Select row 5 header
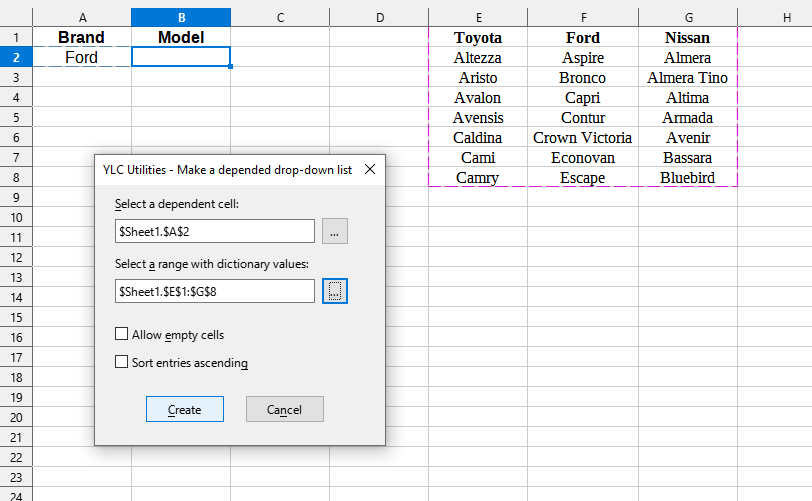The width and height of the screenshot is (812, 501). 16,117
